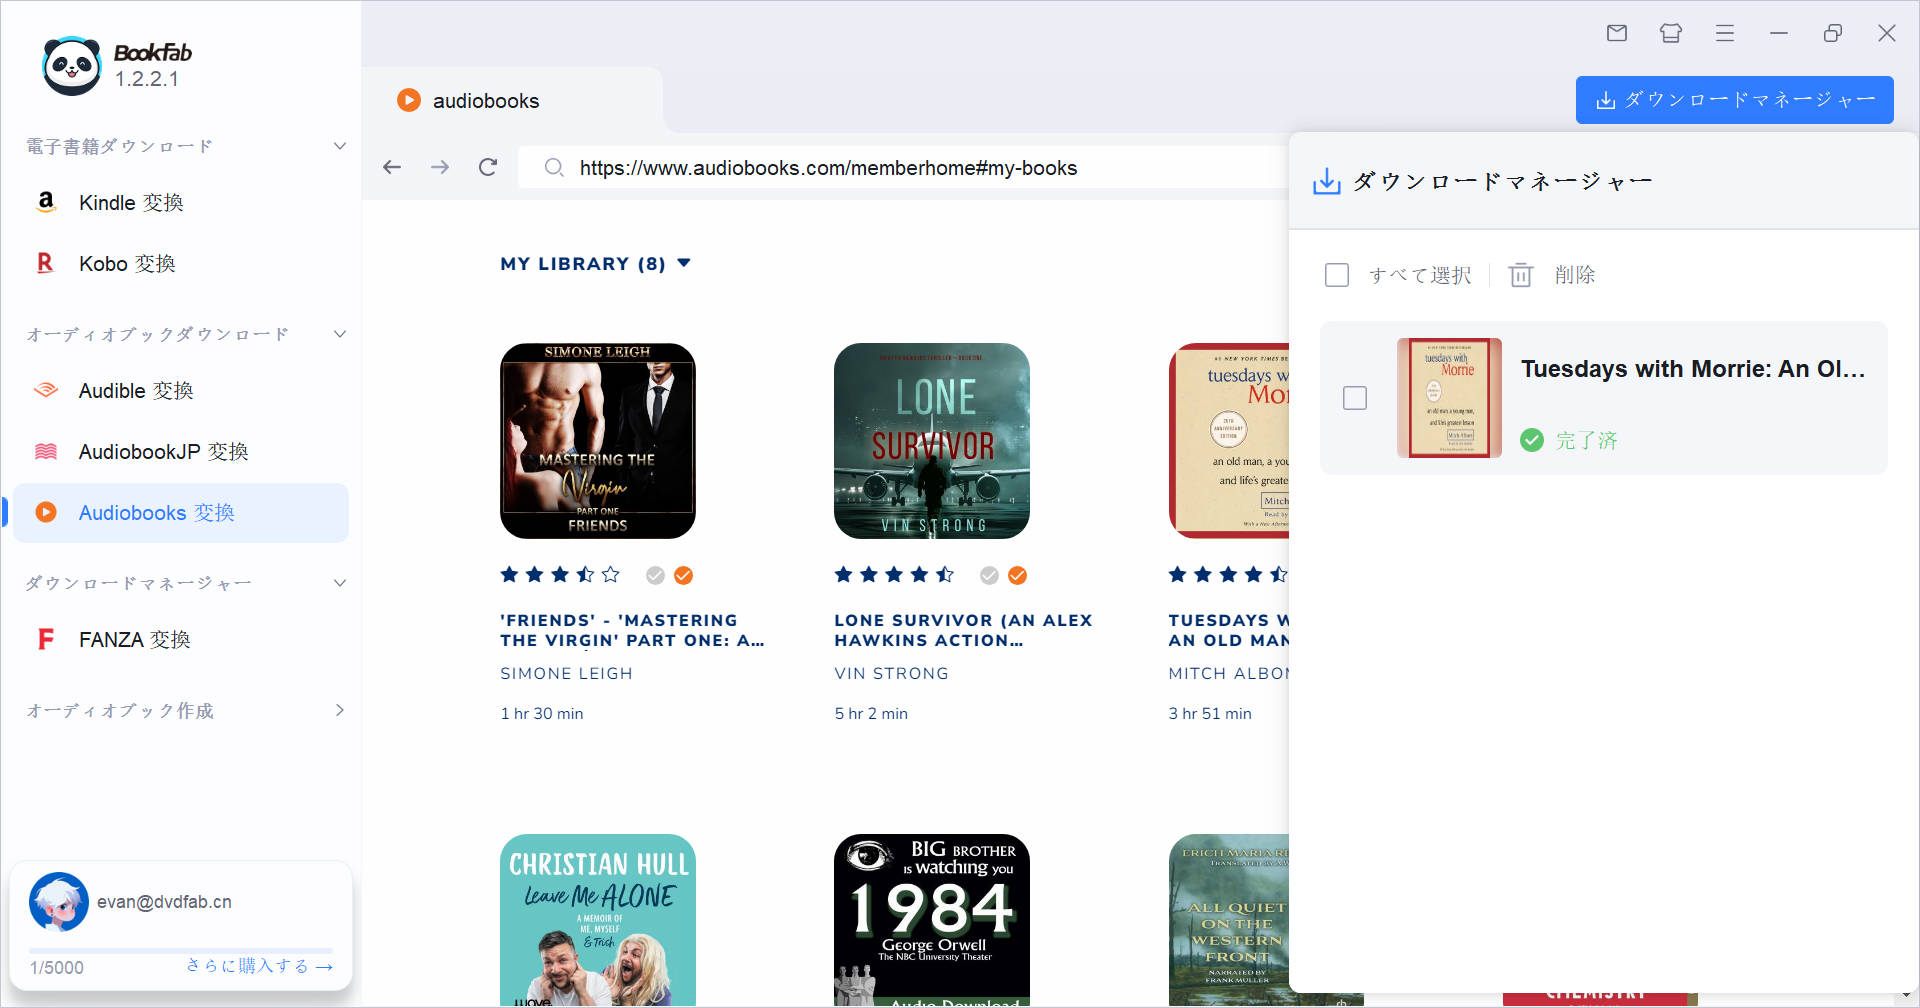The height and width of the screenshot is (1008, 1920).
Task: Open the mail envelope icon in title bar
Action: [1617, 33]
